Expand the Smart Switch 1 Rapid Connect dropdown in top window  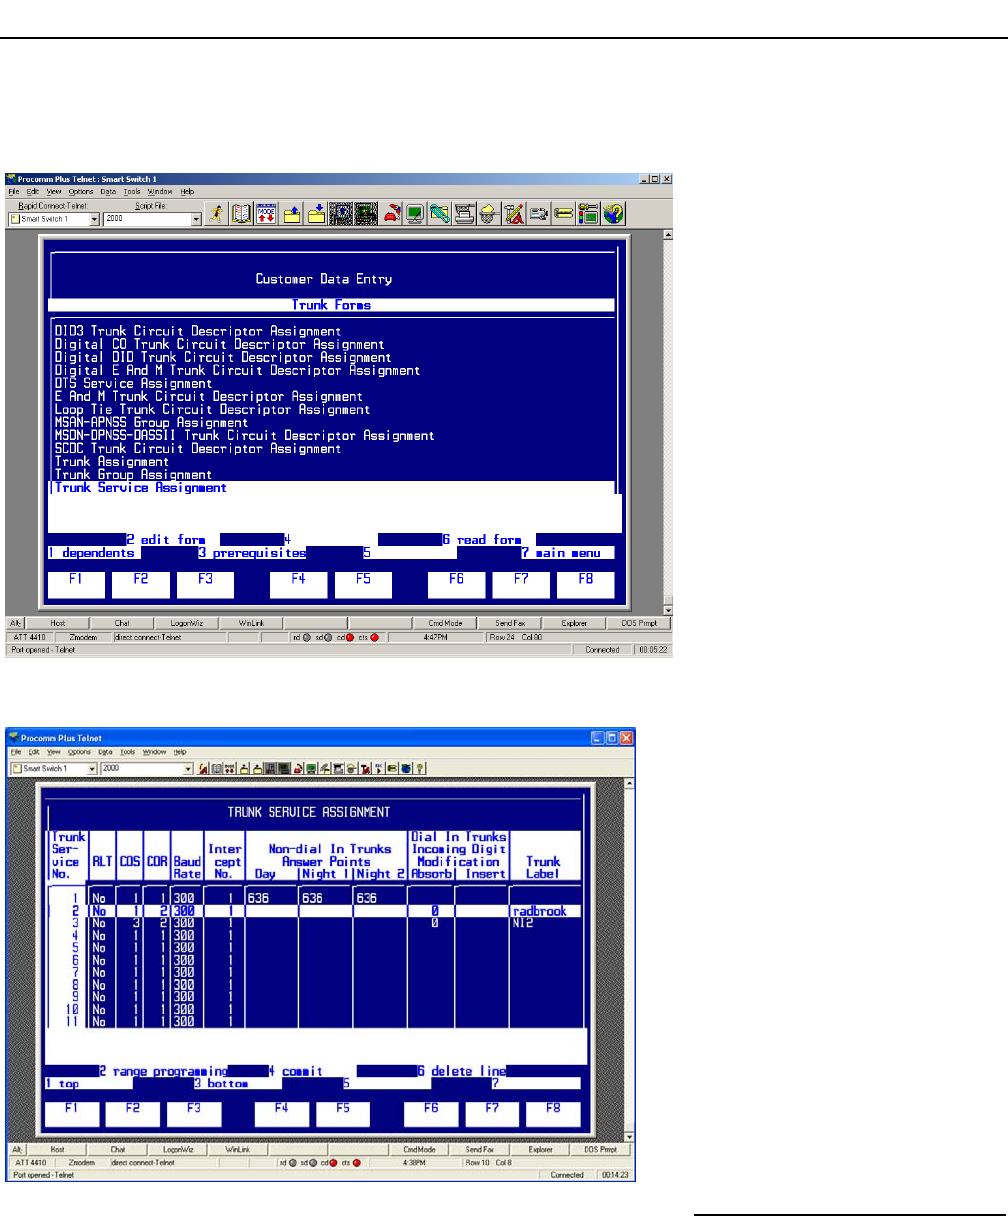[94, 218]
